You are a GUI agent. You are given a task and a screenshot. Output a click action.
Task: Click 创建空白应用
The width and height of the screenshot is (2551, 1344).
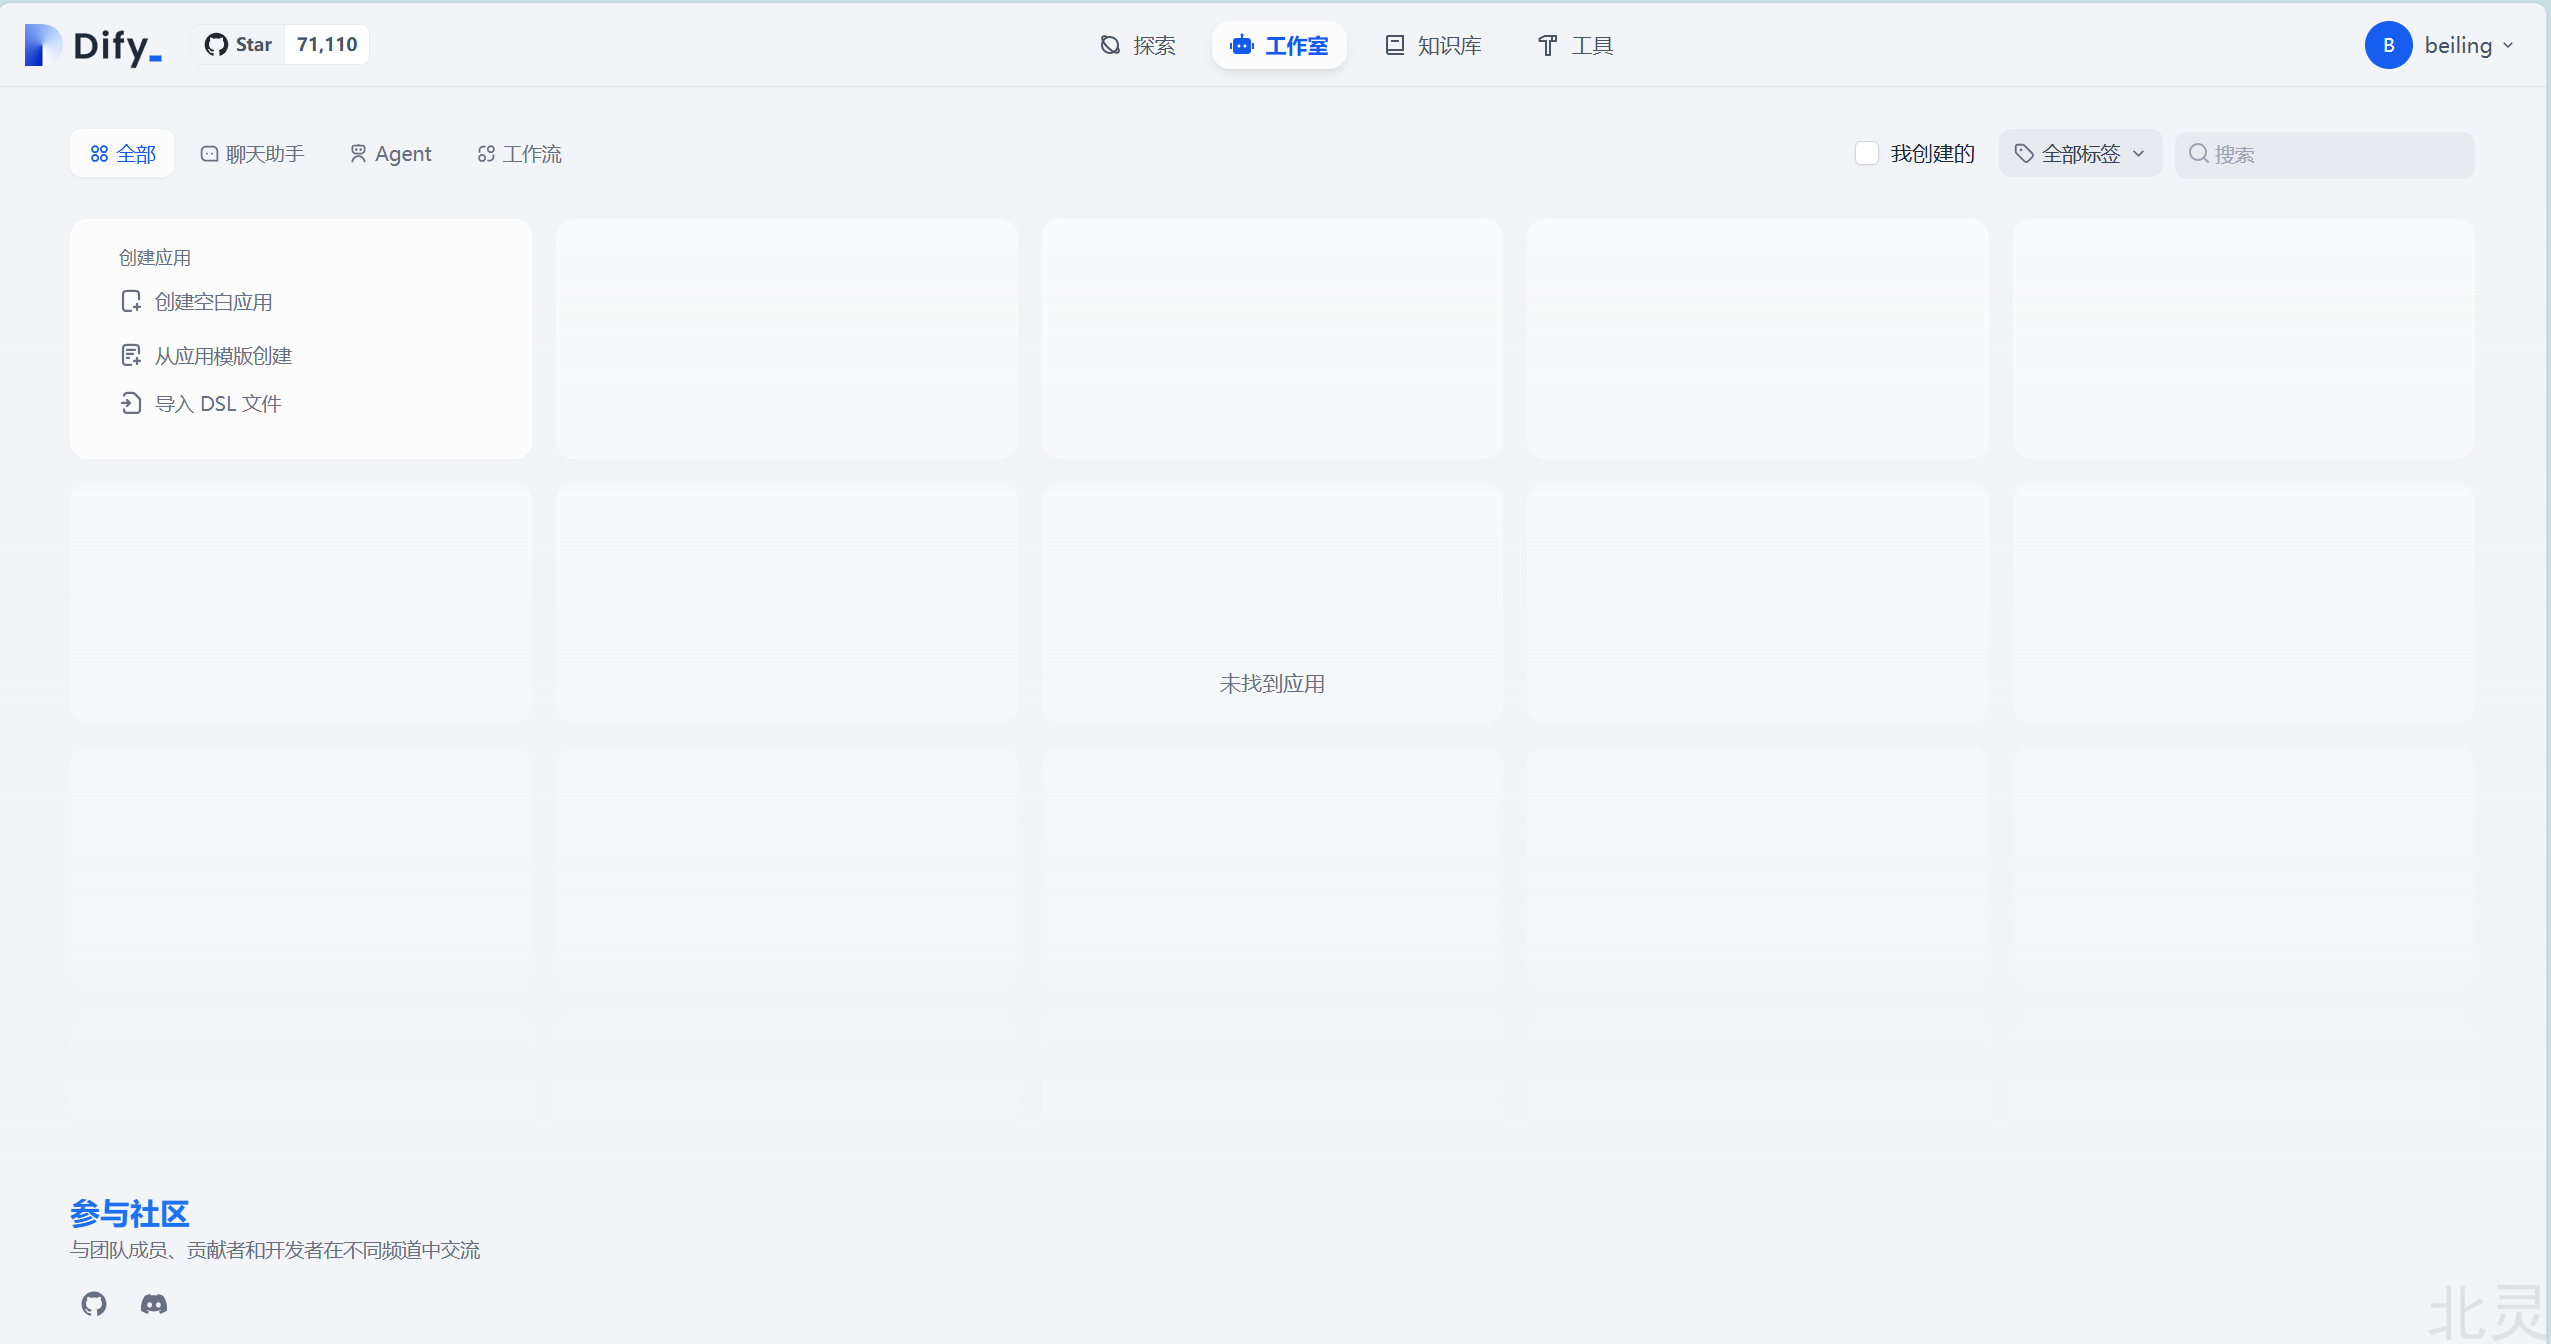tap(212, 302)
